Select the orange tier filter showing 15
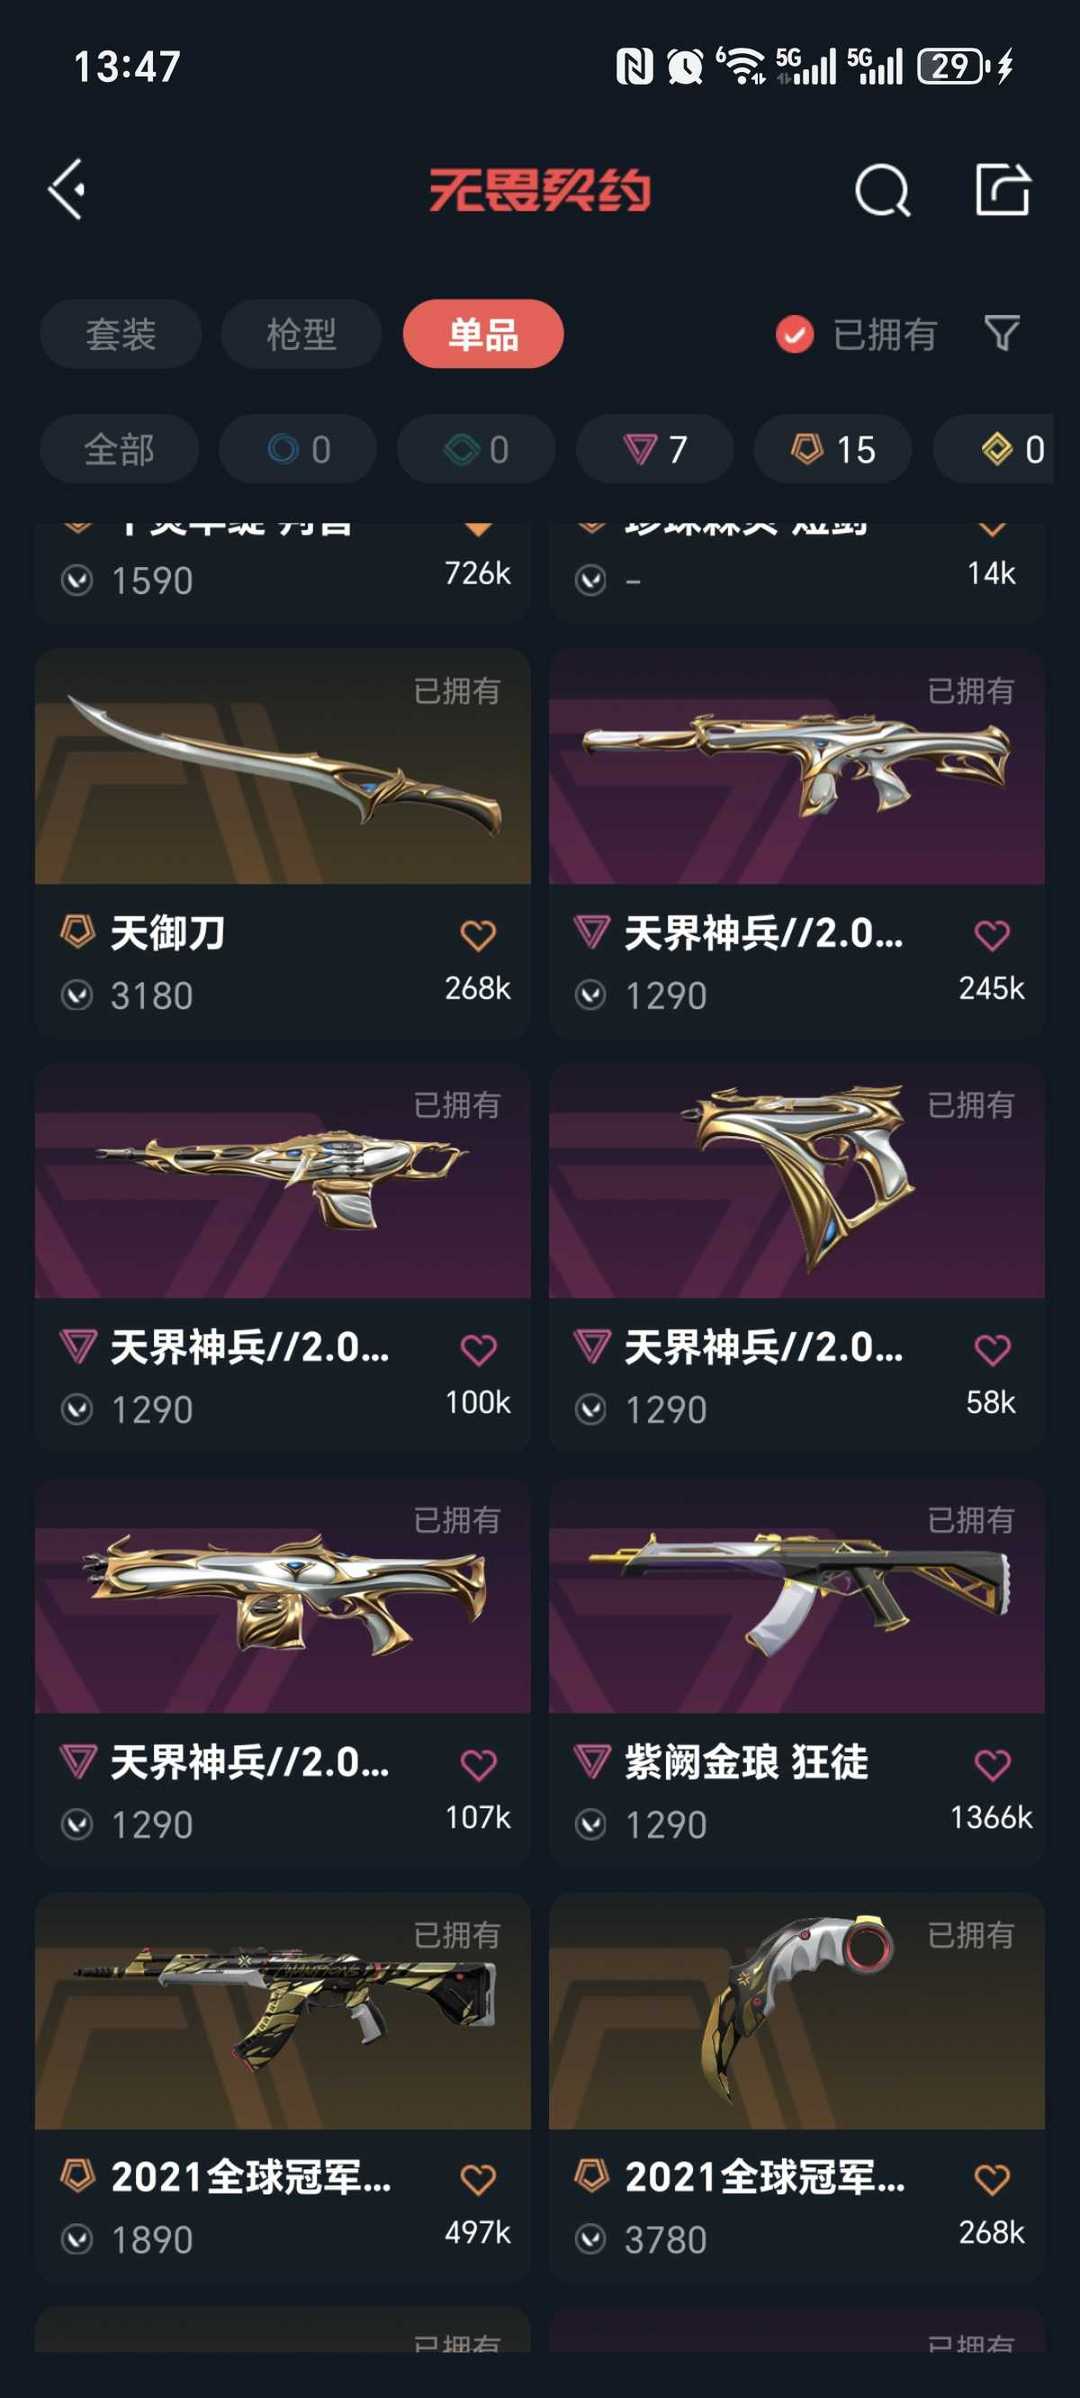Screen dimensions: 1080x2398 pos(833,449)
